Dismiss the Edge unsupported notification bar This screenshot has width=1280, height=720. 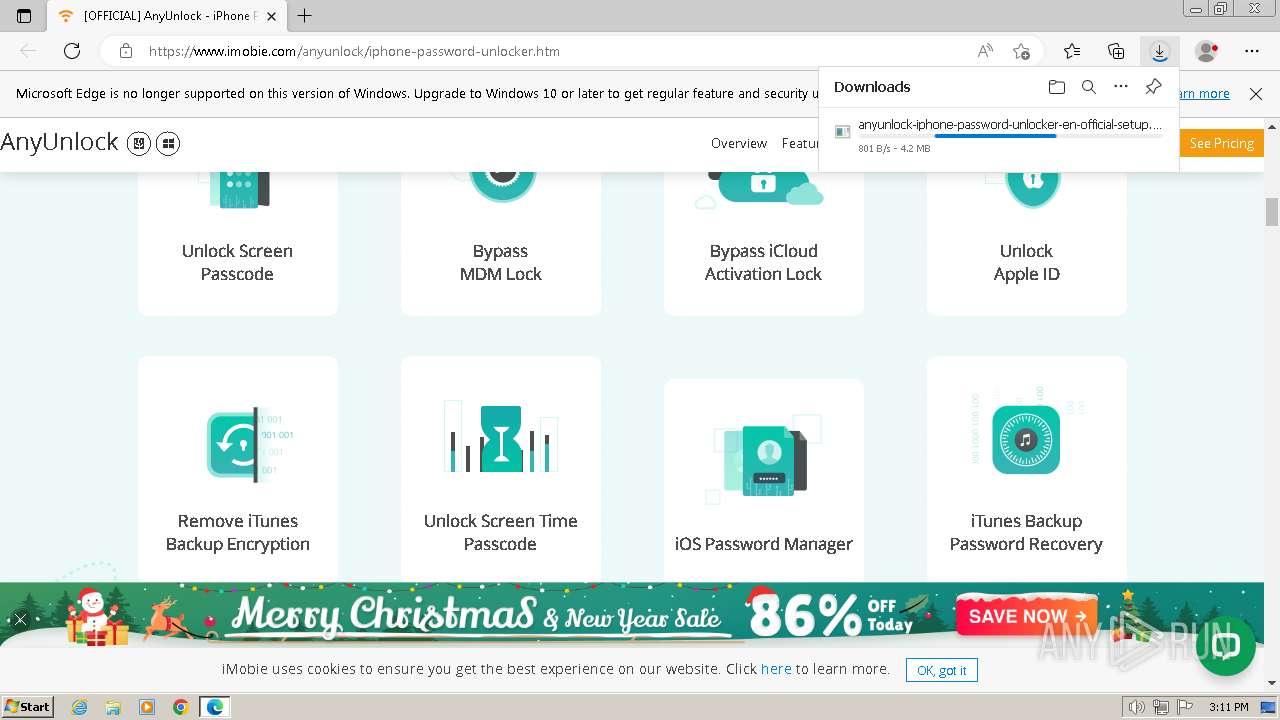[1256, 94]
